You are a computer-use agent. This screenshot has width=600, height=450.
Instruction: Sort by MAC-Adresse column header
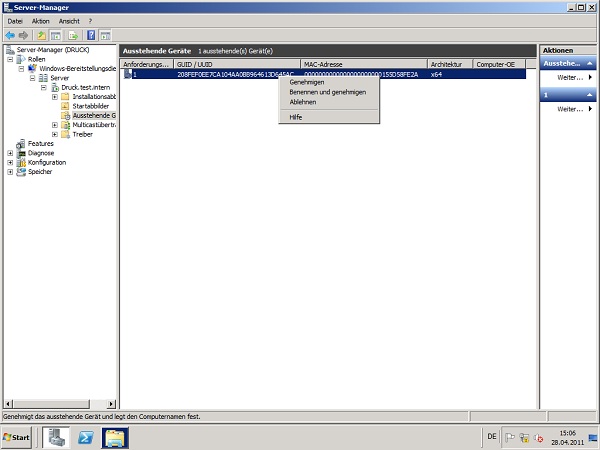click(364, 64)
